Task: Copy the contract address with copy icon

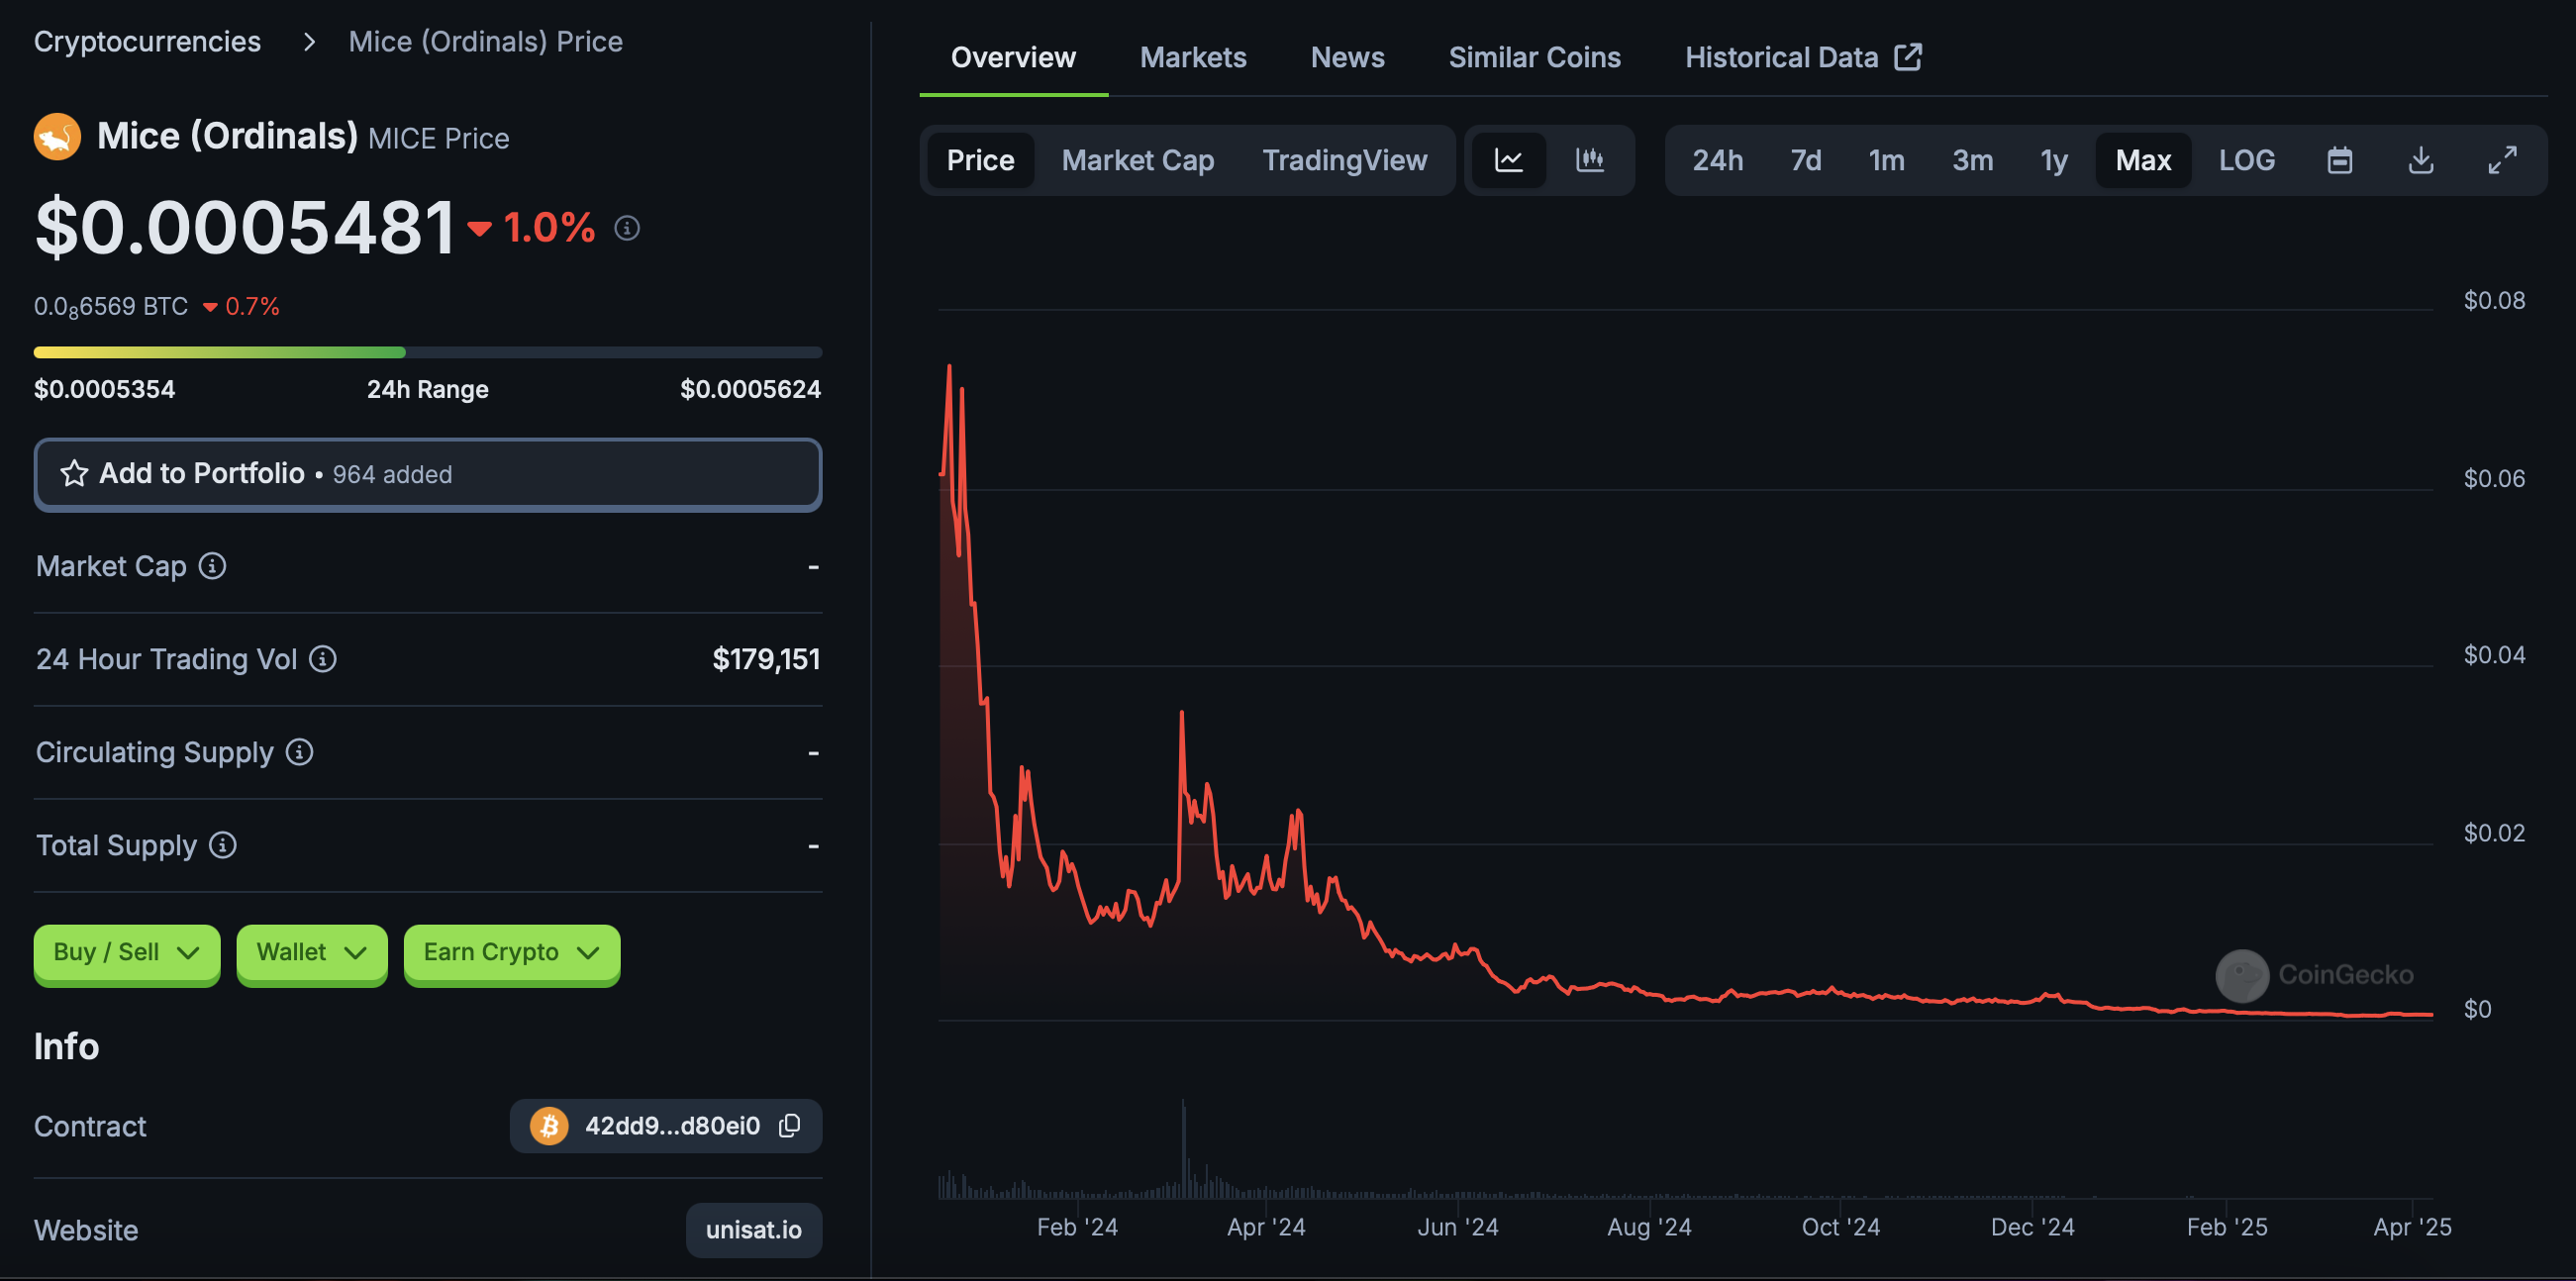Action: (790, 1125)
